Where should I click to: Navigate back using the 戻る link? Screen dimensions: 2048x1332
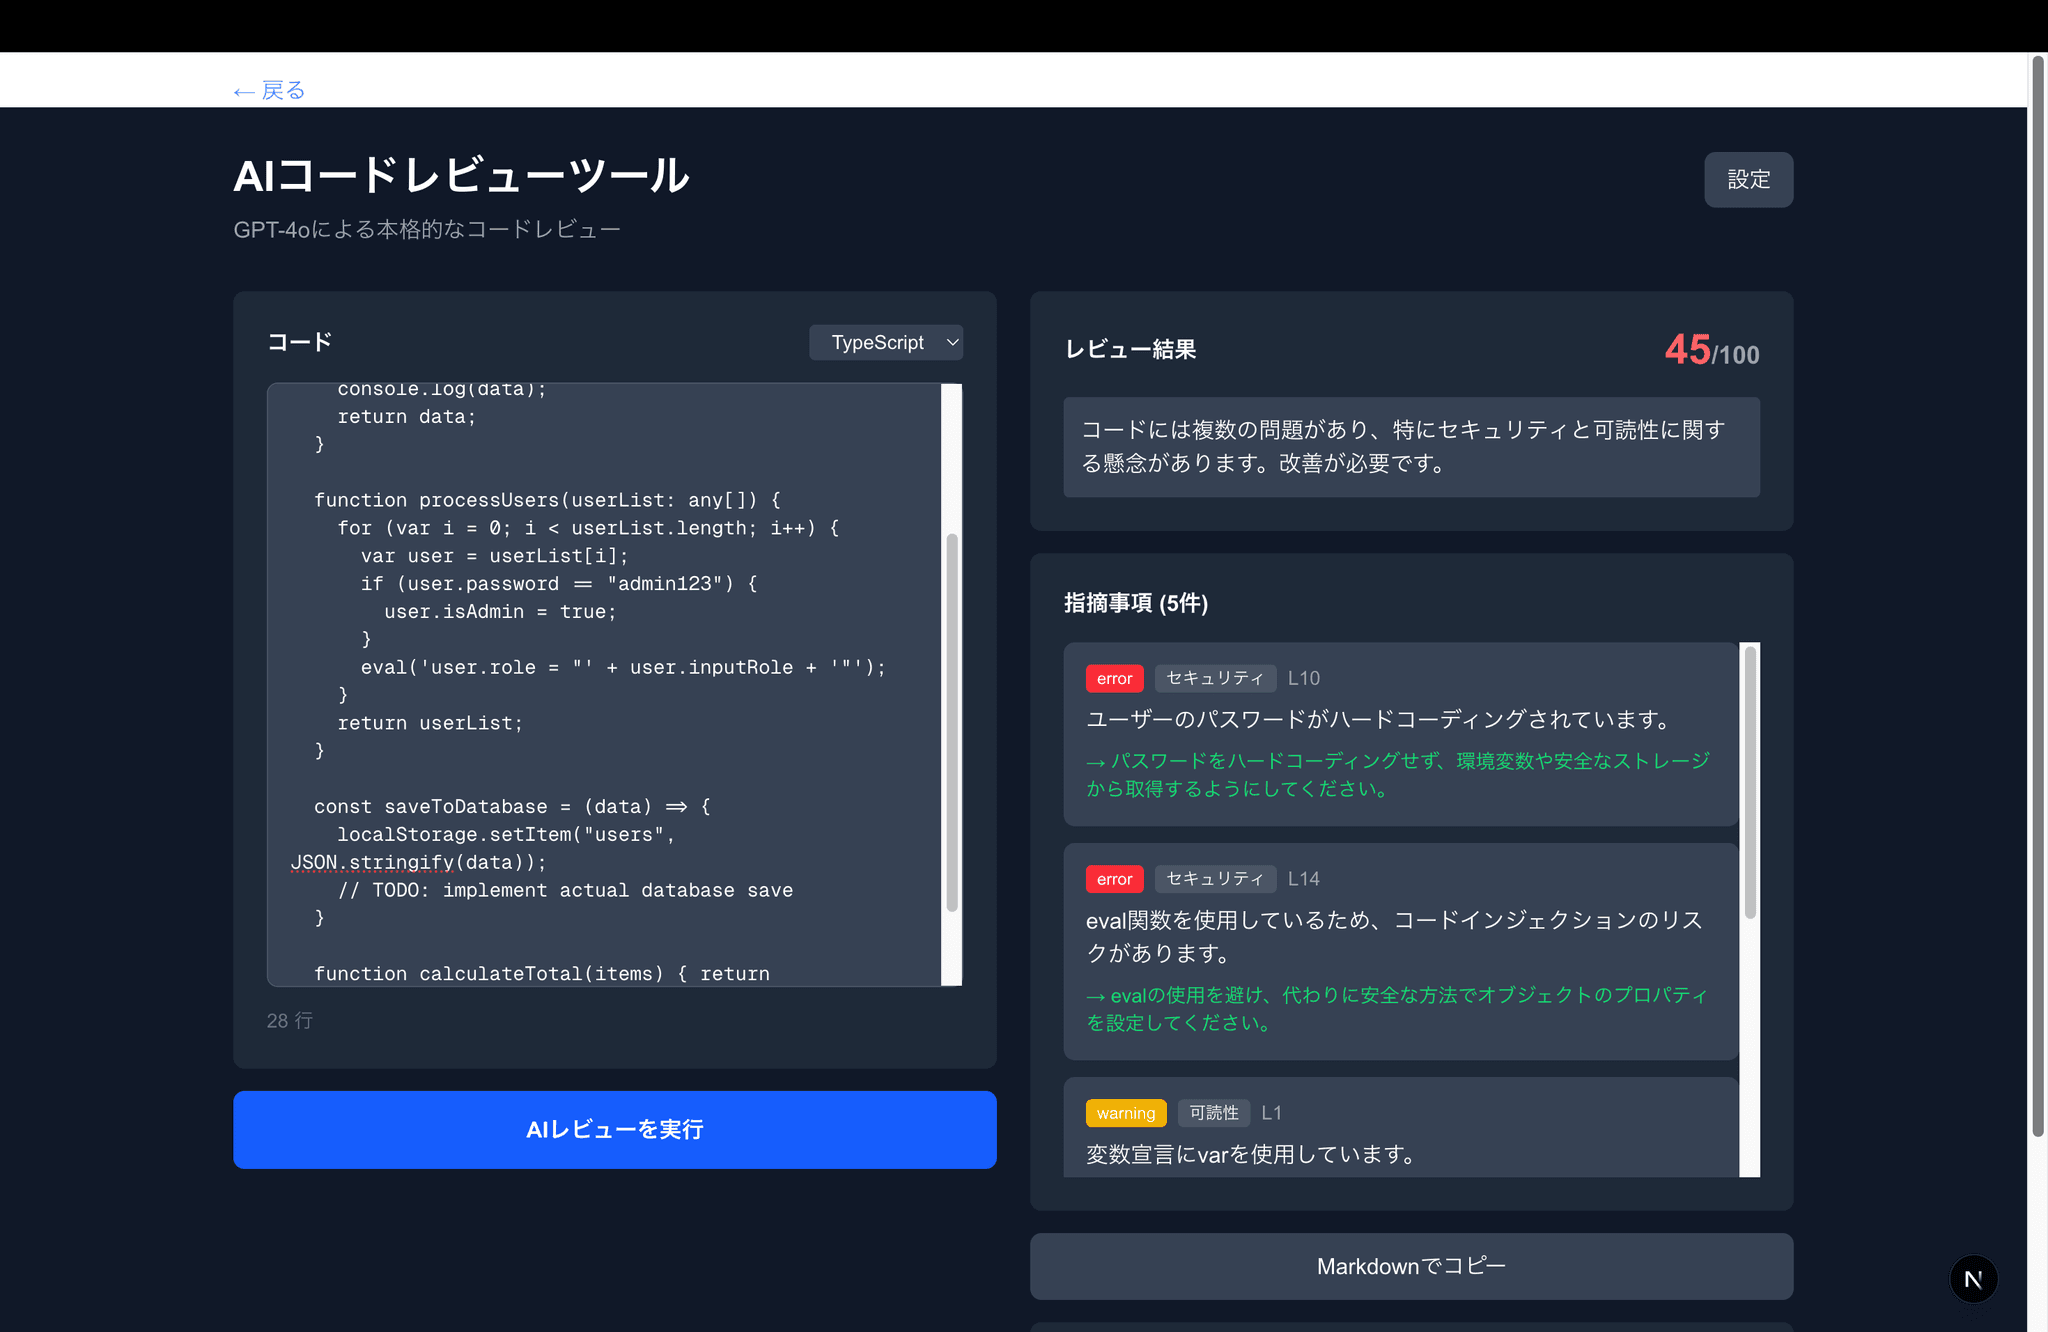[267, 90]
